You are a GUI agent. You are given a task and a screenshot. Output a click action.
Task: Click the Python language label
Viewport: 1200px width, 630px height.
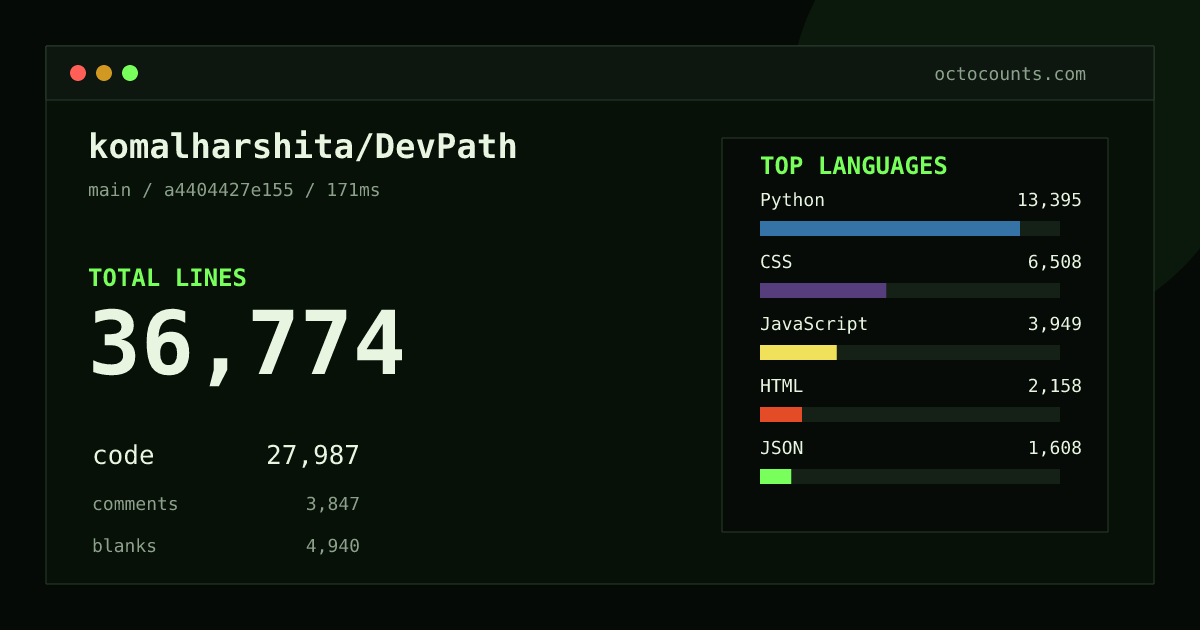pyautogui.click(x=792, y=200)
